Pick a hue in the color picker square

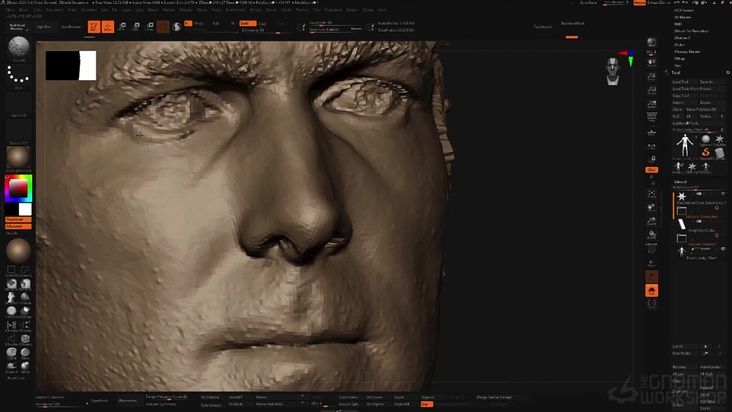[x=18, y=189]
